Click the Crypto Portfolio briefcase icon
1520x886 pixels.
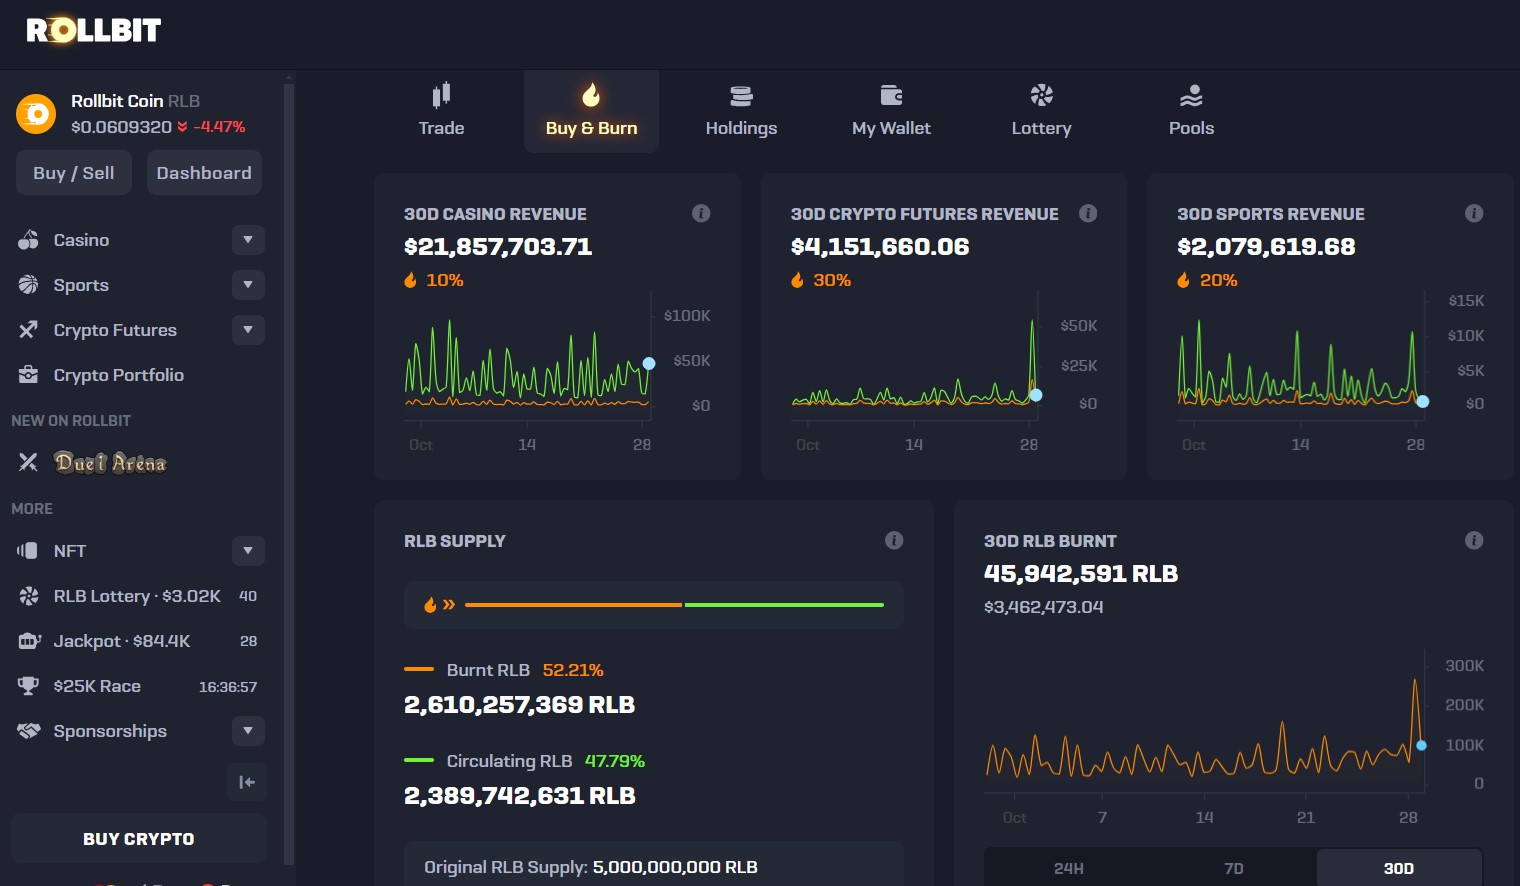pos(28,375)
